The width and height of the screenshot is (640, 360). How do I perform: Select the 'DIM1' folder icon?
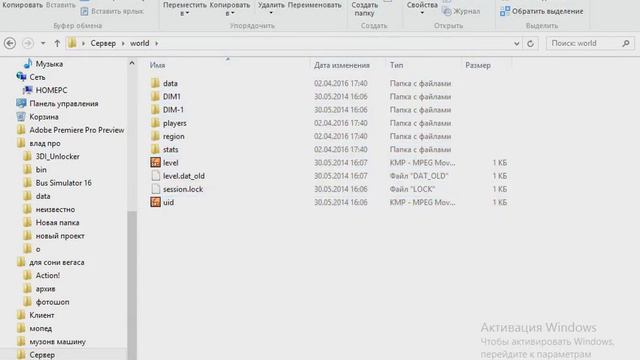point(155,96)
